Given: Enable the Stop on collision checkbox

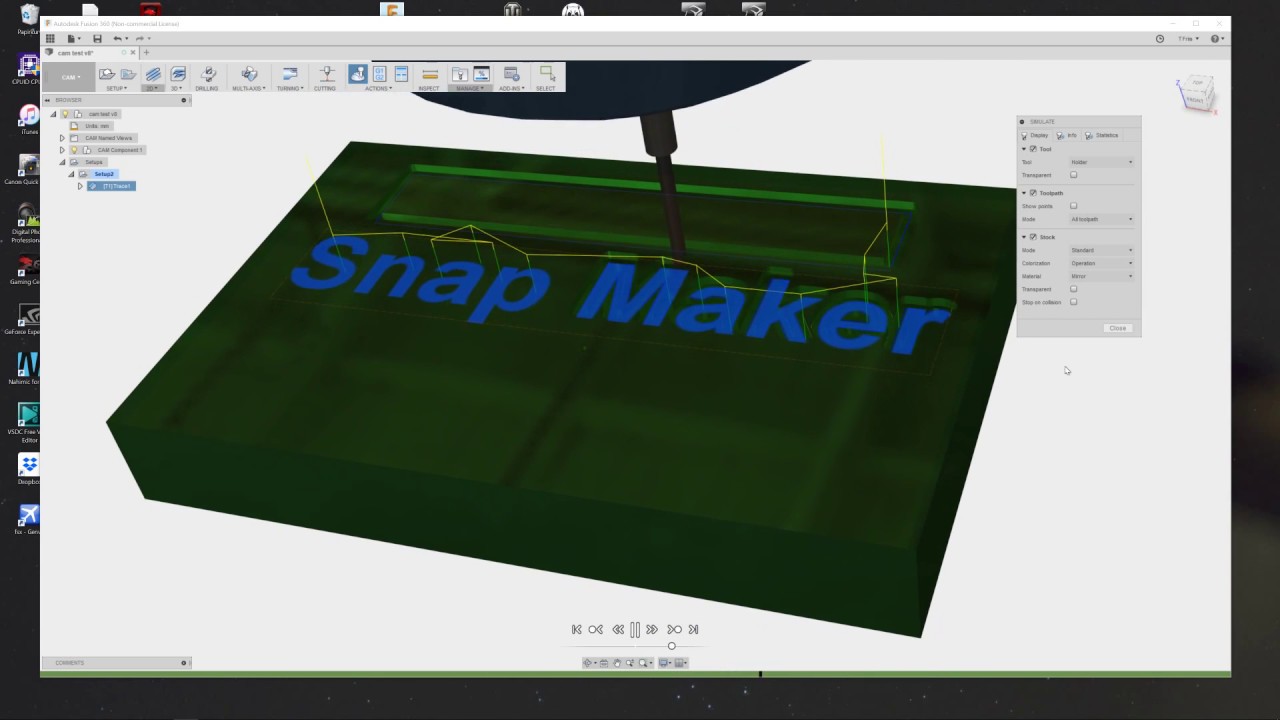Looking at the screenshot, I should click(x=1073, y=302).
